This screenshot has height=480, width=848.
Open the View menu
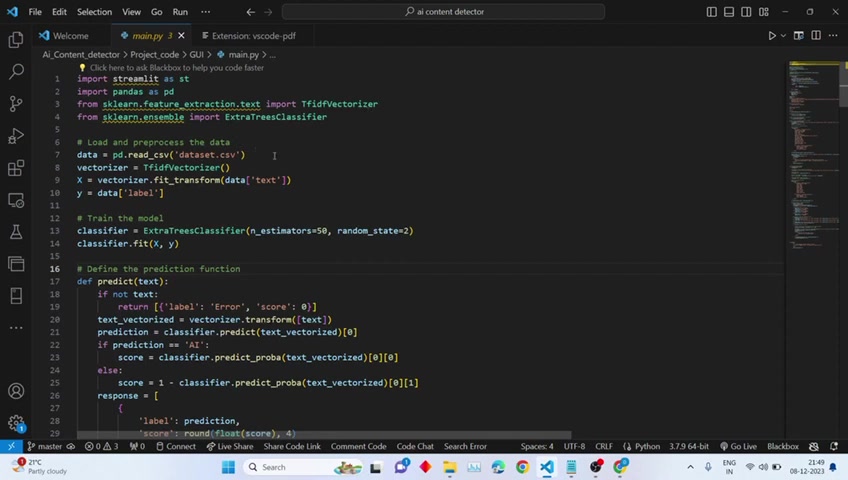pos(131,12)
